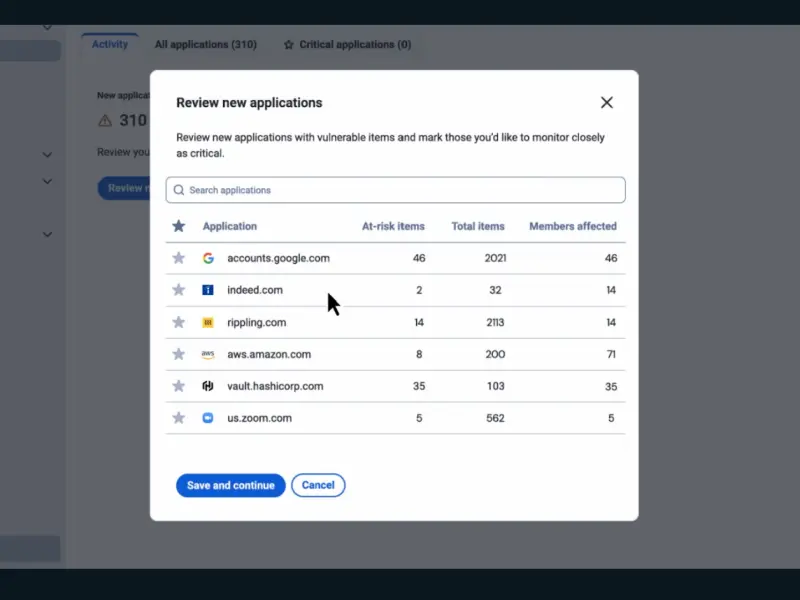Cancel the review dialog
Viewport: 800px width, 600px height.
pos(318,485)
